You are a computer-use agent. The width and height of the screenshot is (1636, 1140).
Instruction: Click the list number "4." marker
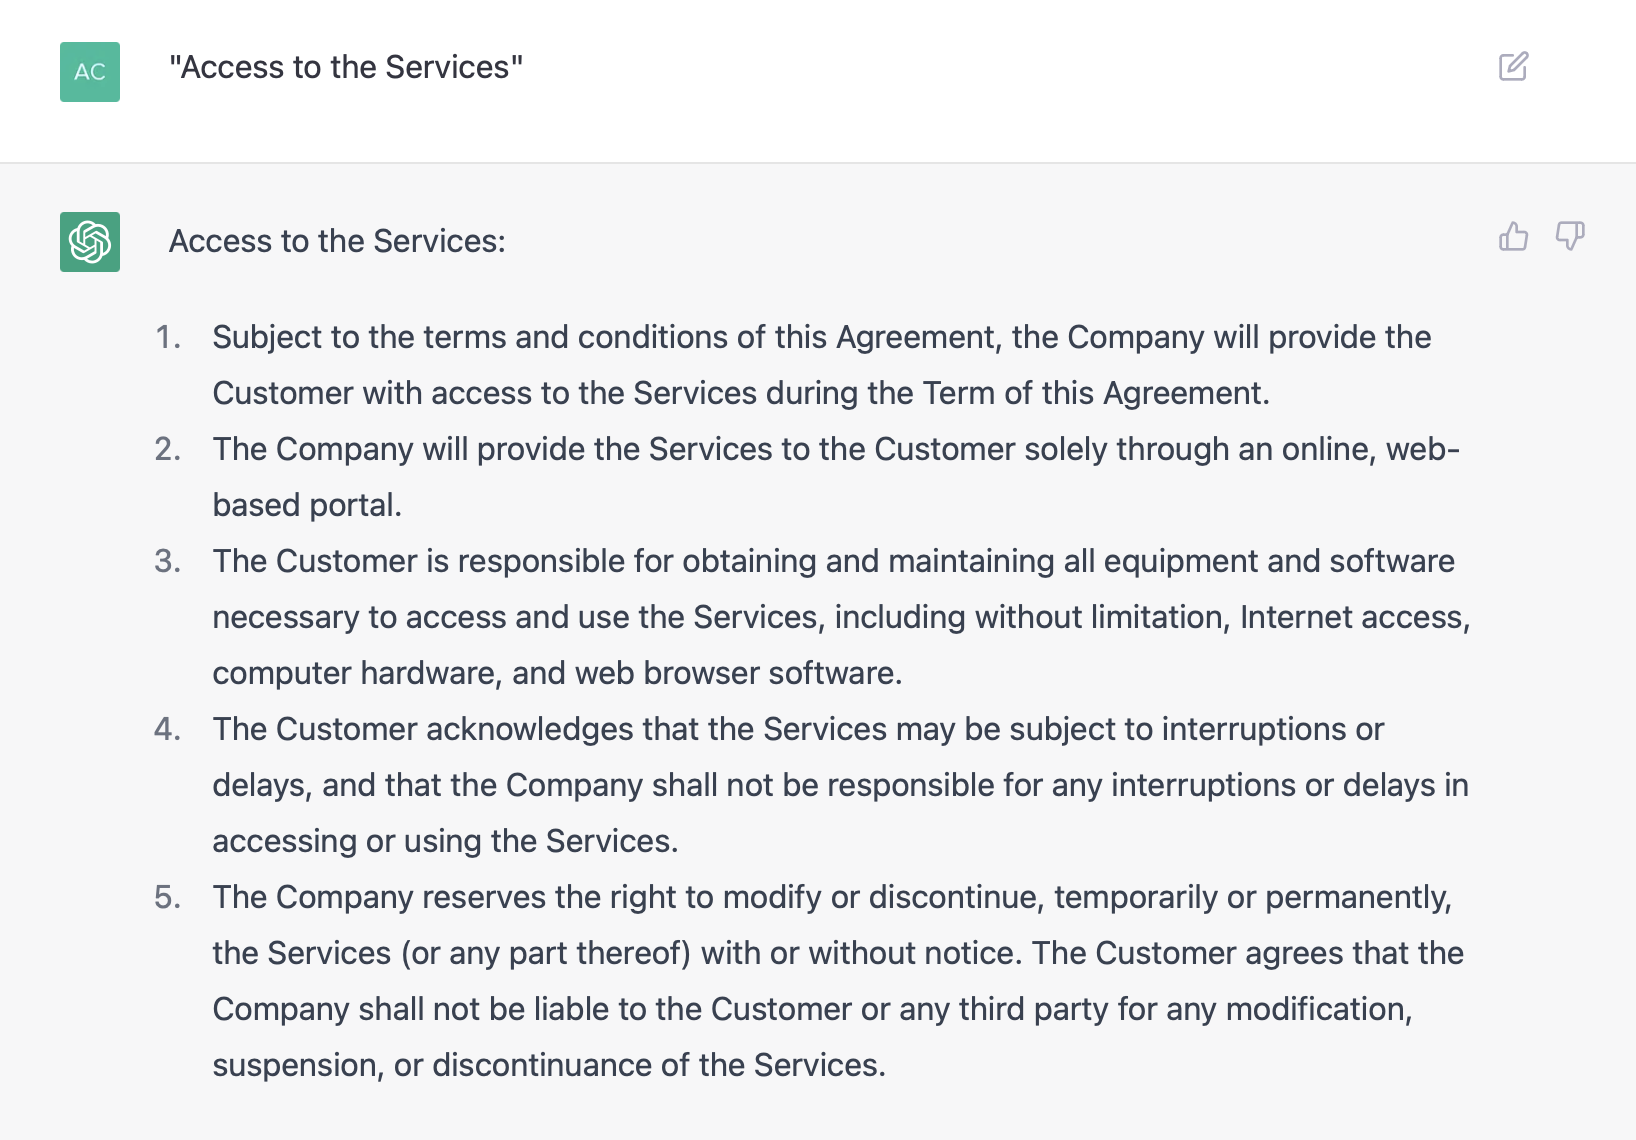pos(168,729)
